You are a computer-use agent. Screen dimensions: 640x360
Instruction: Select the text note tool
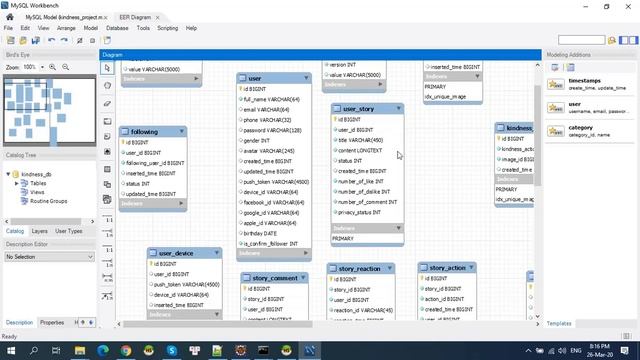point(107,136)
